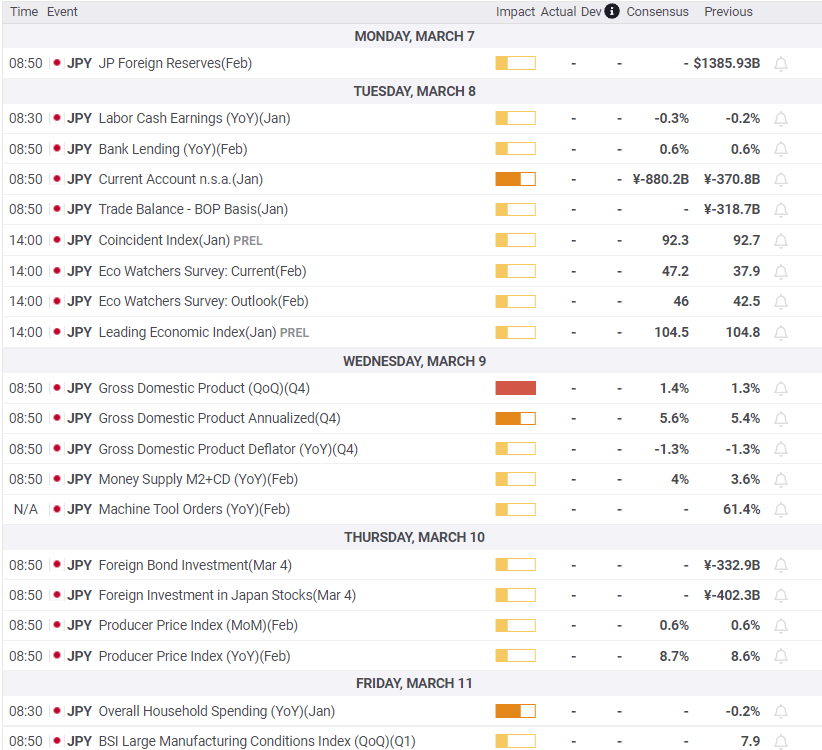Viewport: 822px width, 750px height.
Task: Click bell icon for Gross Domestic Product (QoQ)
Action: pyautogui.click(x=781, y=389)
